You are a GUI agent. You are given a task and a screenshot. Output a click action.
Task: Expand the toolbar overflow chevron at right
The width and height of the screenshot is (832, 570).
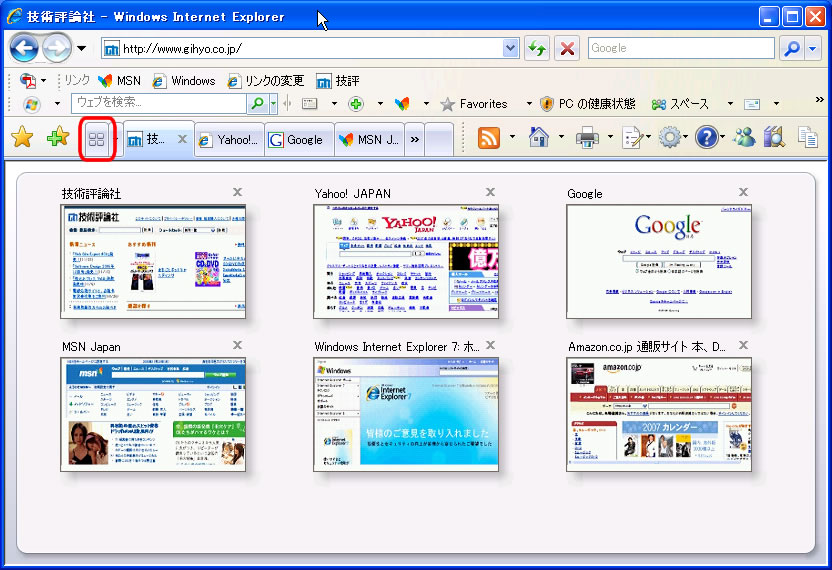(820, 99)
